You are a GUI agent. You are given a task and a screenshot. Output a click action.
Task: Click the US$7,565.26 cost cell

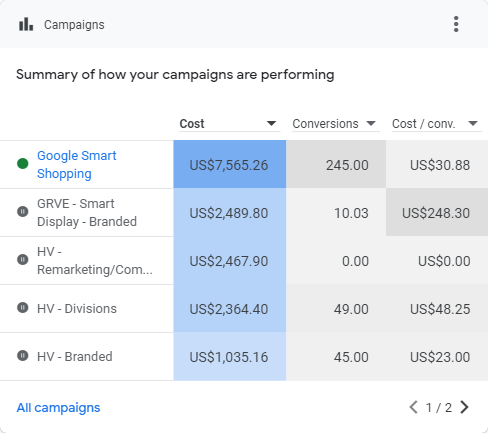[230, 165]
